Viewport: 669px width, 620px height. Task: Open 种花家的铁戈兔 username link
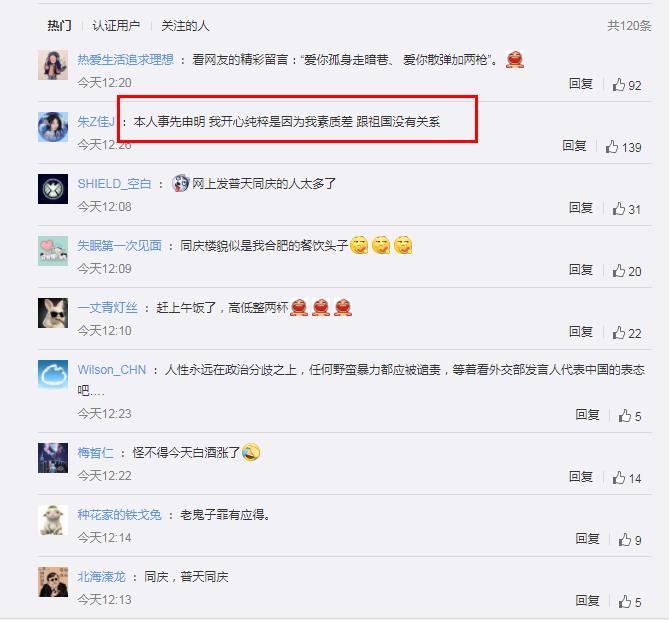pos(119,515)
